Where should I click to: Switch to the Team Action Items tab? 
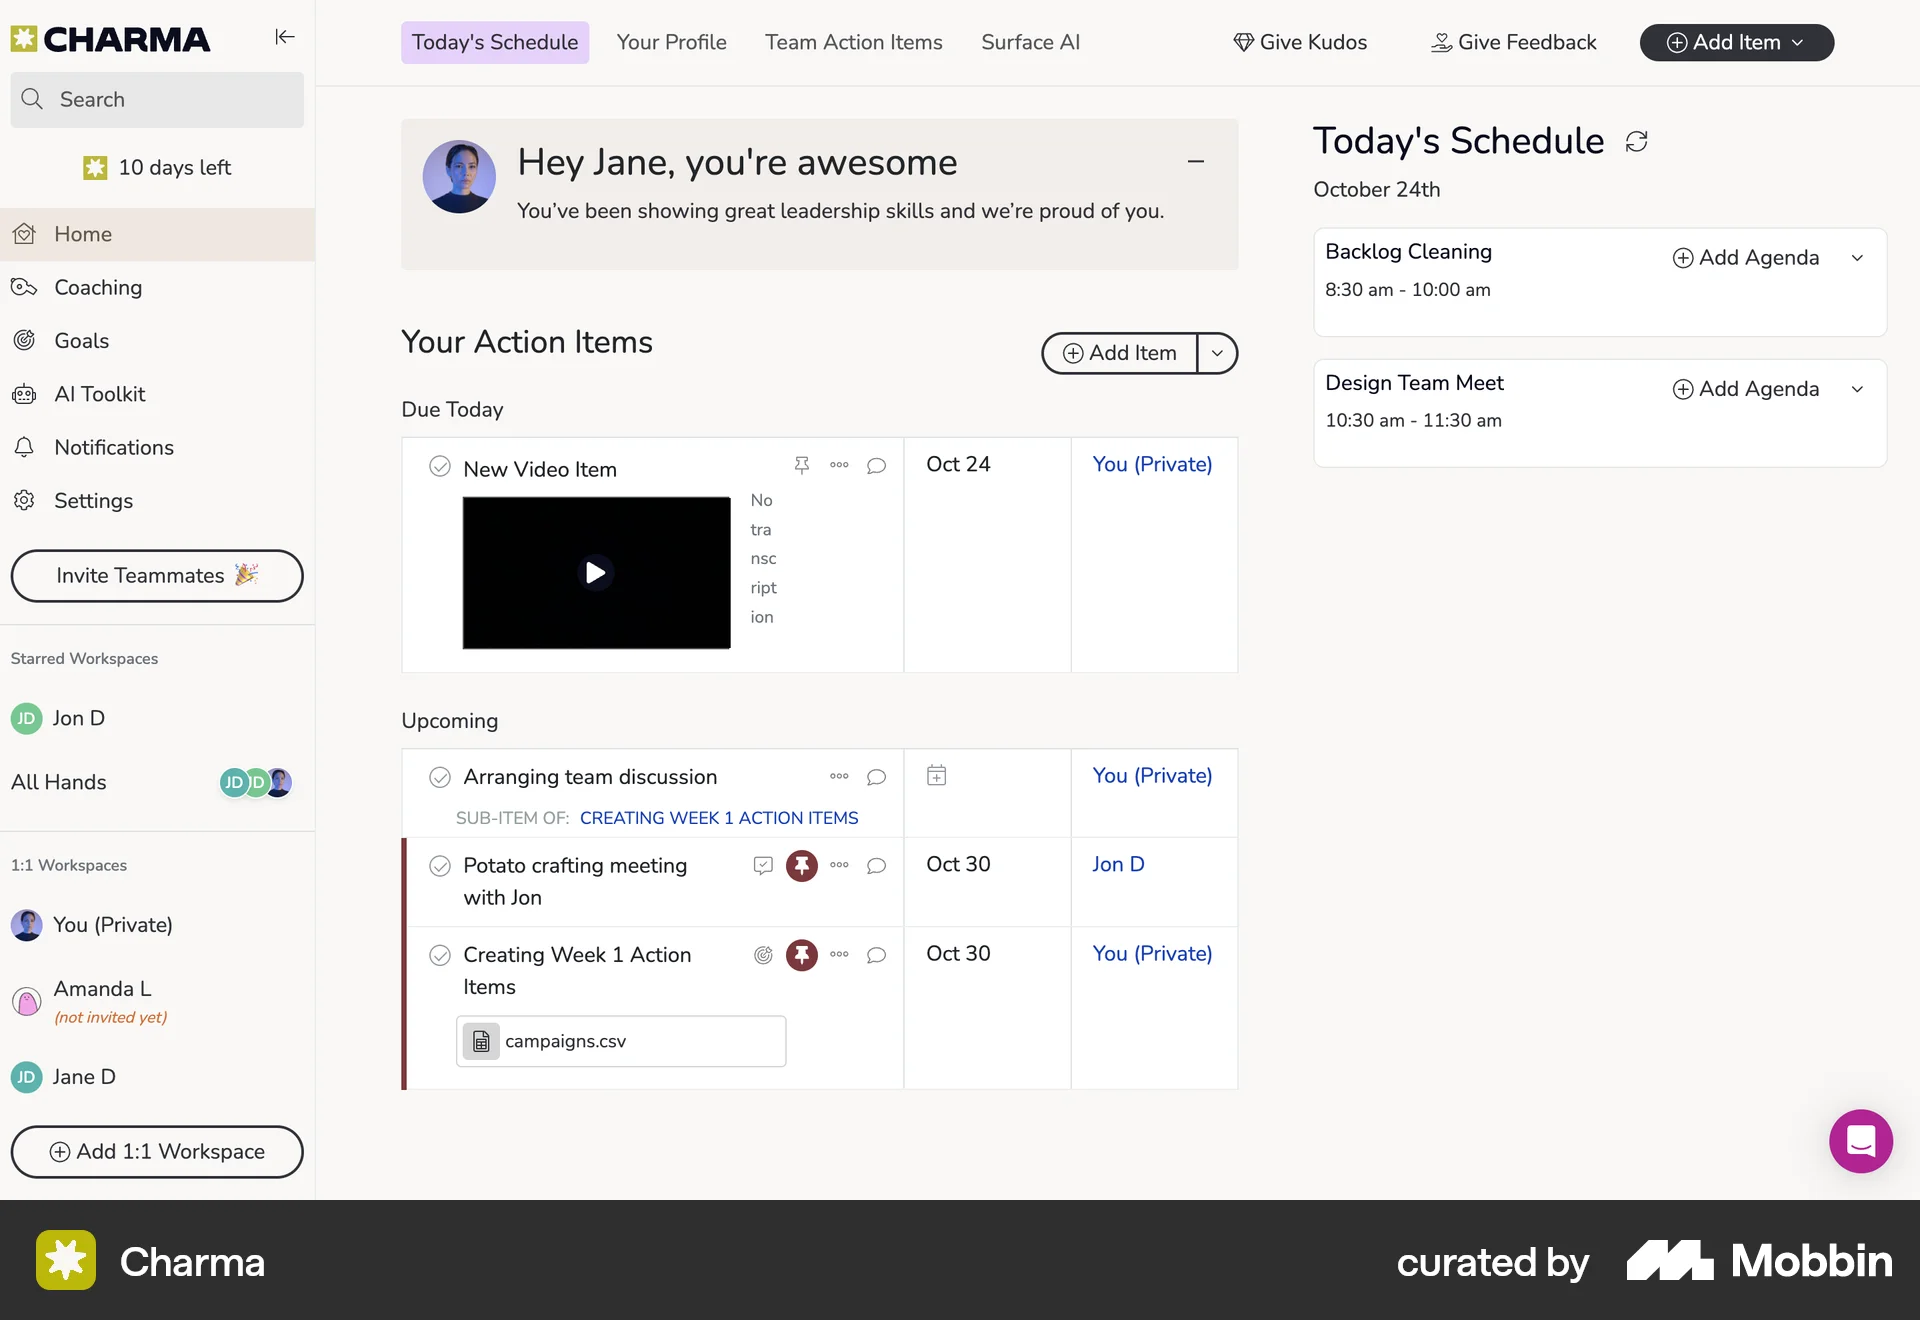[853, 42]
